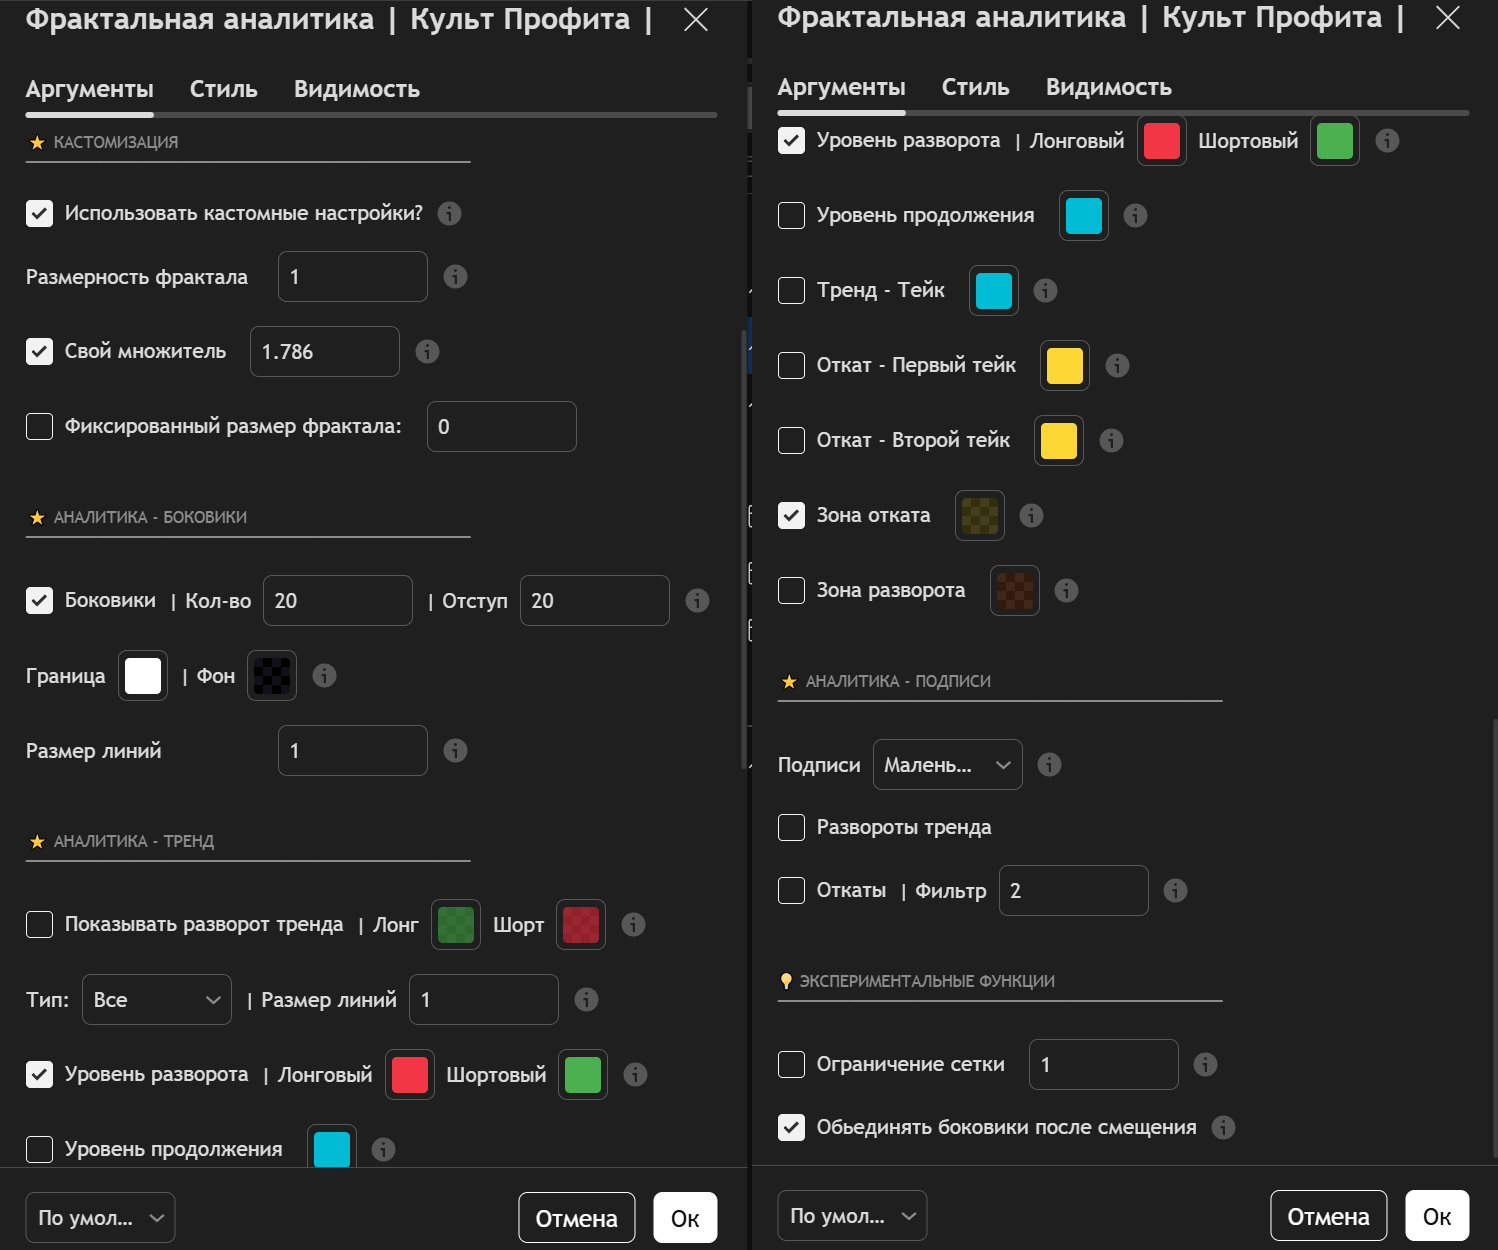
Task: Click info icon next to Размерность фрактала
Action: coord(455,277)
